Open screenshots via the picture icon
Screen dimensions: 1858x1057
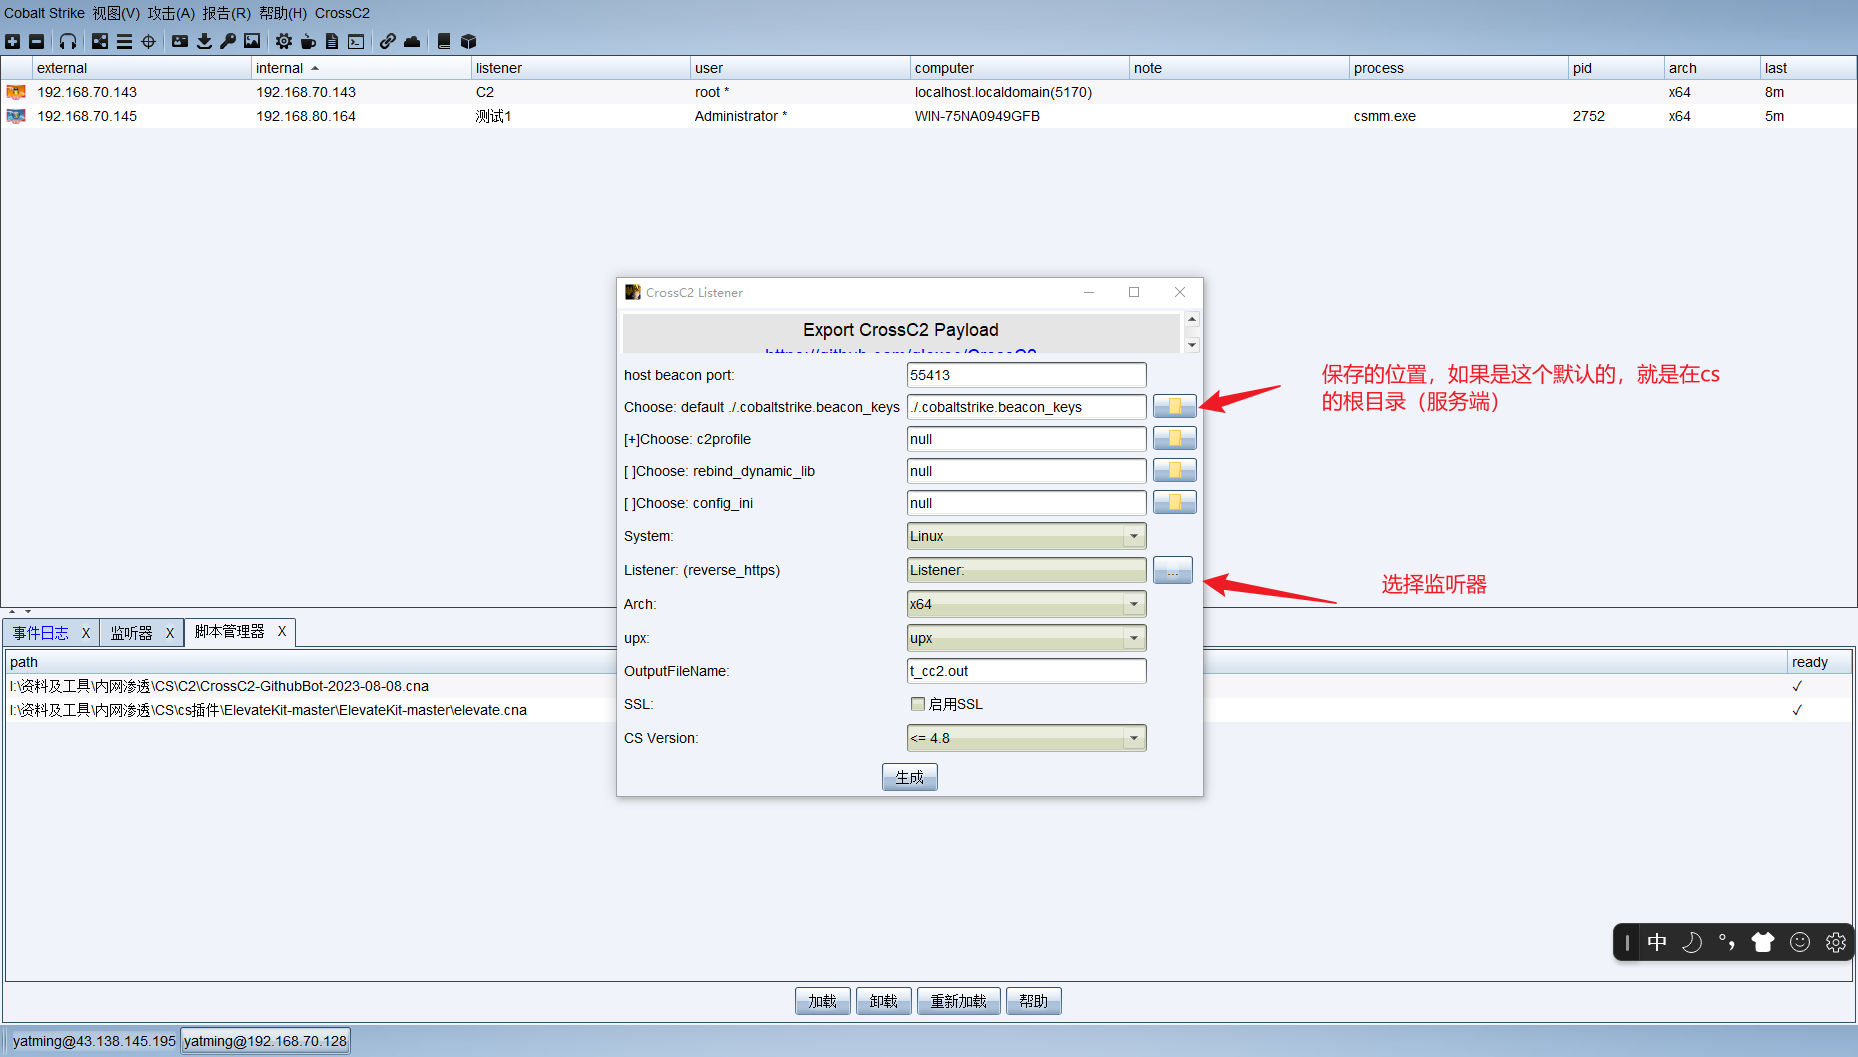[x=252, y=41]
